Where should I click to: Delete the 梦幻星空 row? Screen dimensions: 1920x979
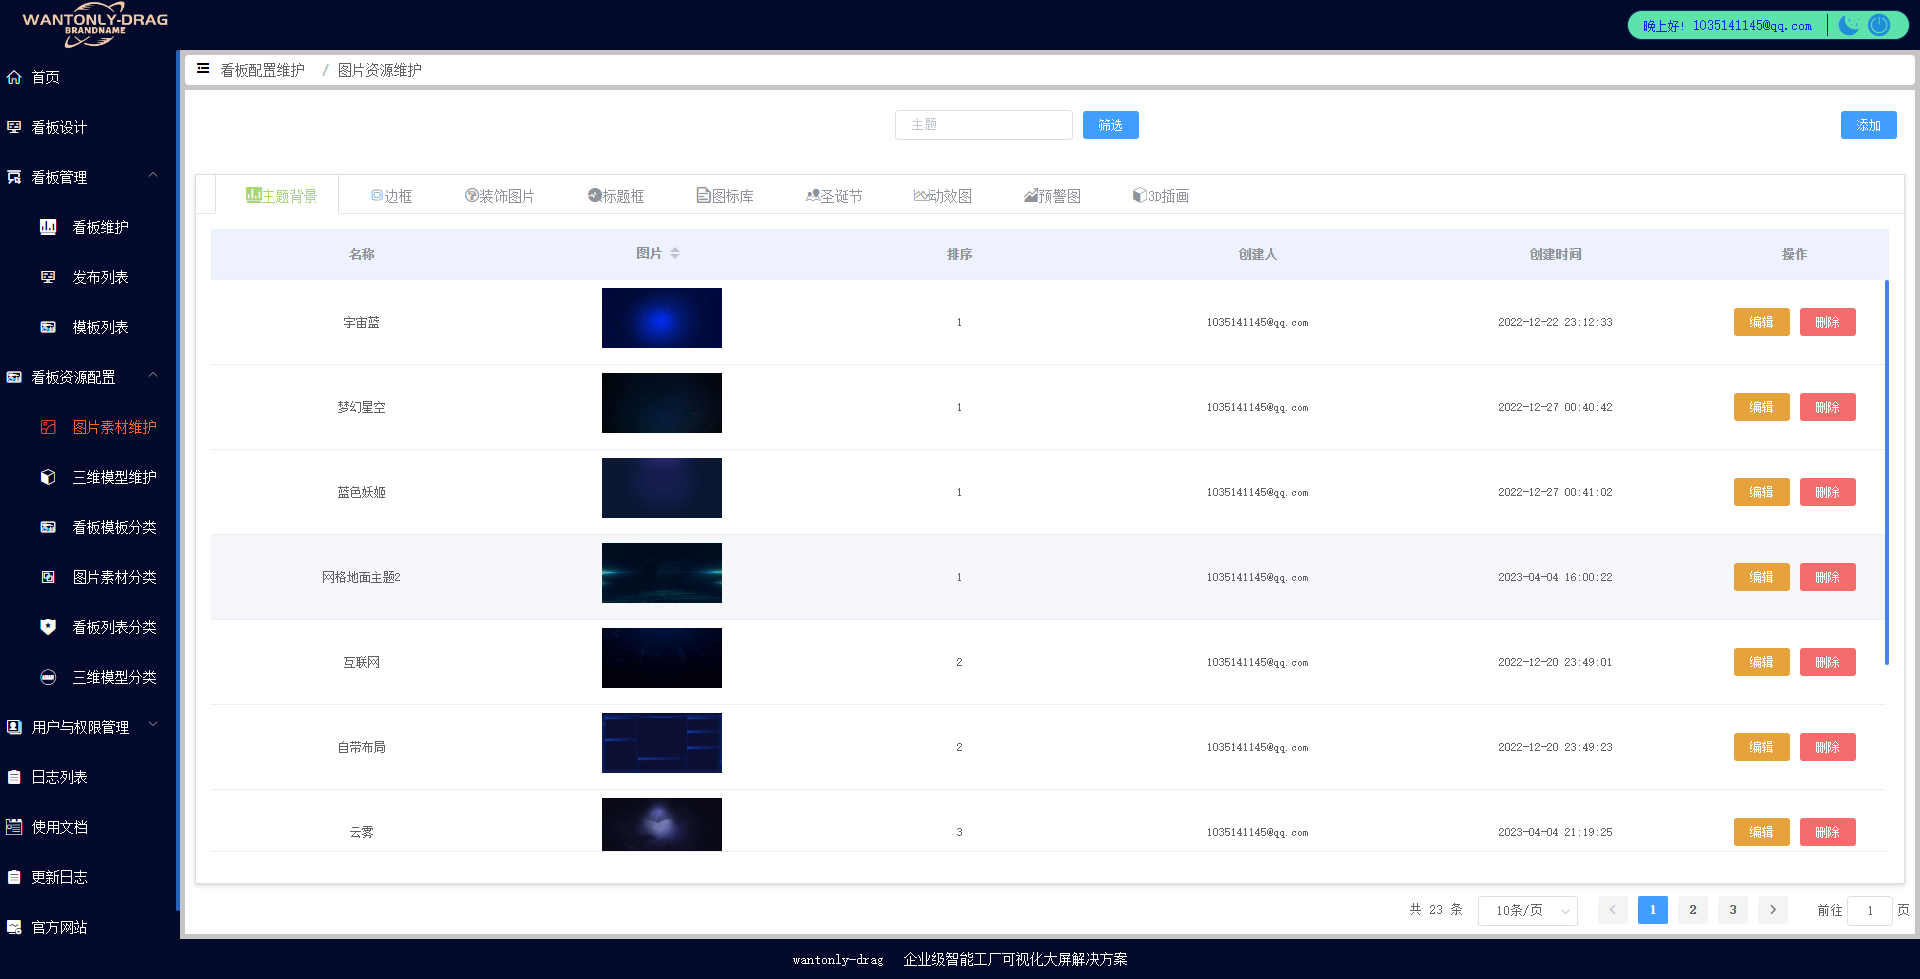(x=1827, y=407)
